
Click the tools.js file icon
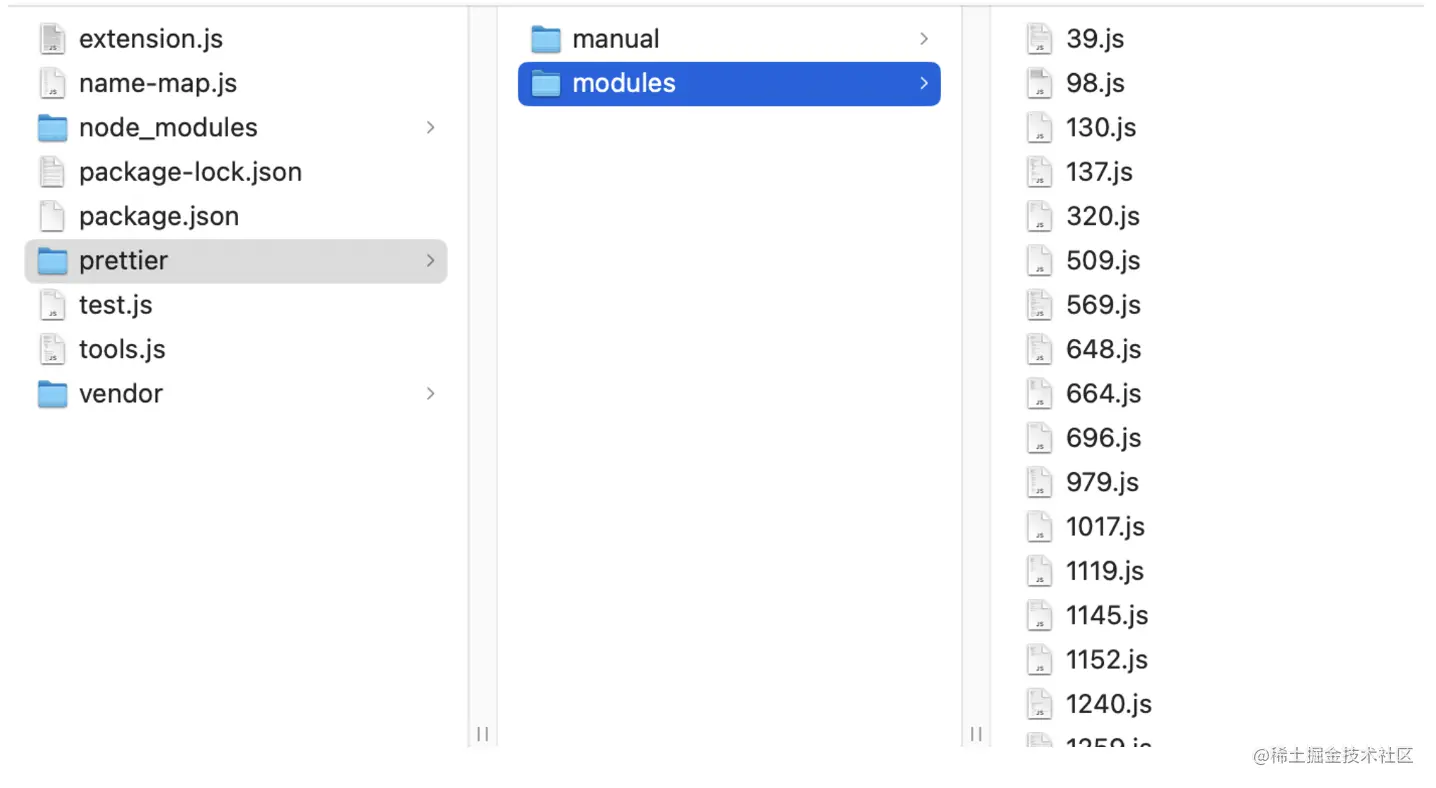point(52,349)
